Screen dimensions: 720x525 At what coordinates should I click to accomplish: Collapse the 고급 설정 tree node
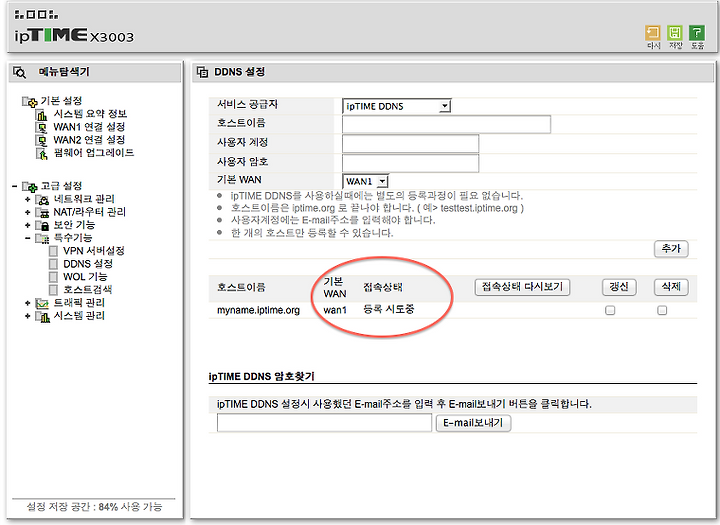(x=15, y=186)
